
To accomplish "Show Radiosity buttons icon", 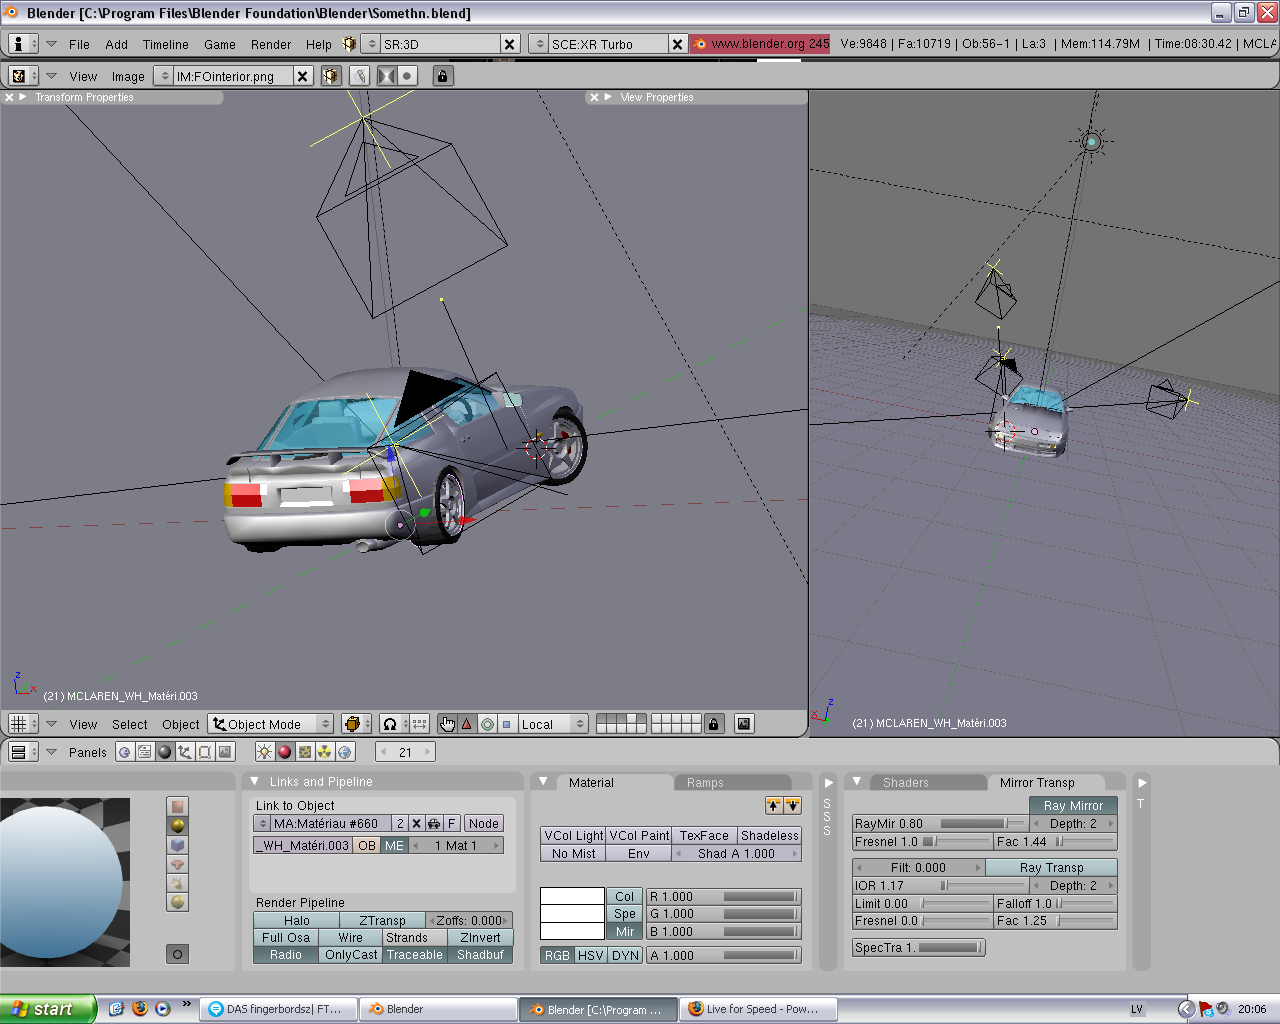I will click(x=325, y=752).
